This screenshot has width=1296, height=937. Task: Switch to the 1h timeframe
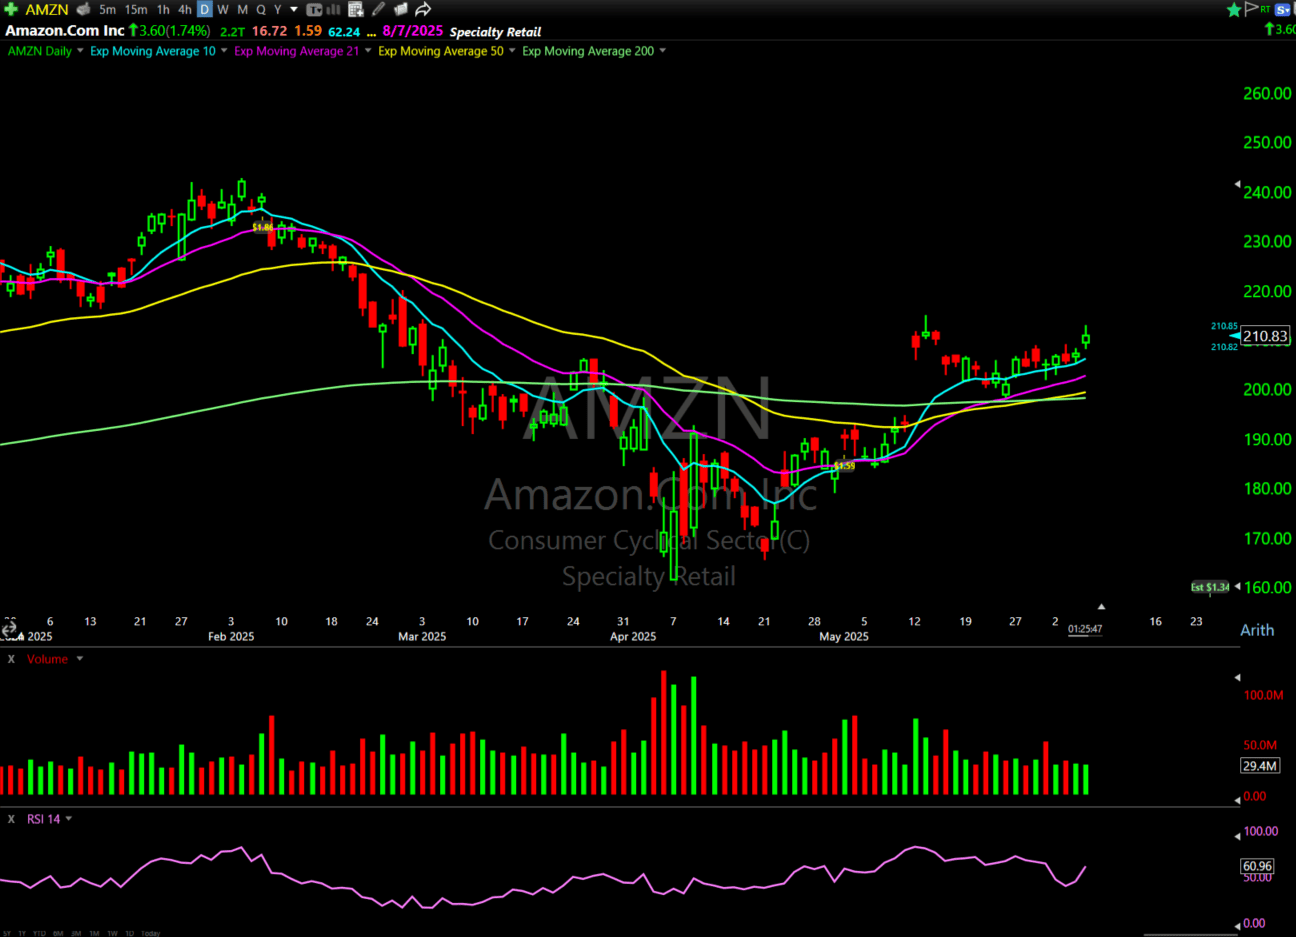(x=163, y=9)
